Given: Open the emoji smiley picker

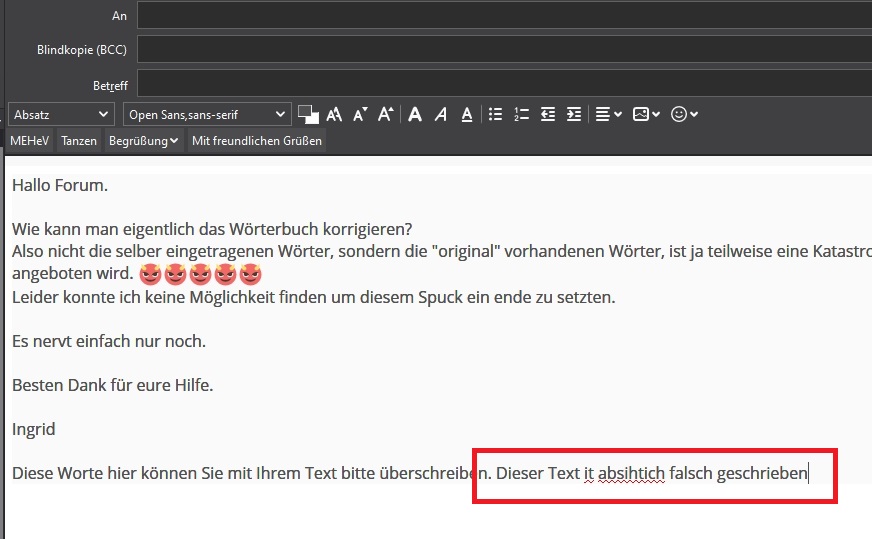Looking at the screenshot, I should point(684,115).
